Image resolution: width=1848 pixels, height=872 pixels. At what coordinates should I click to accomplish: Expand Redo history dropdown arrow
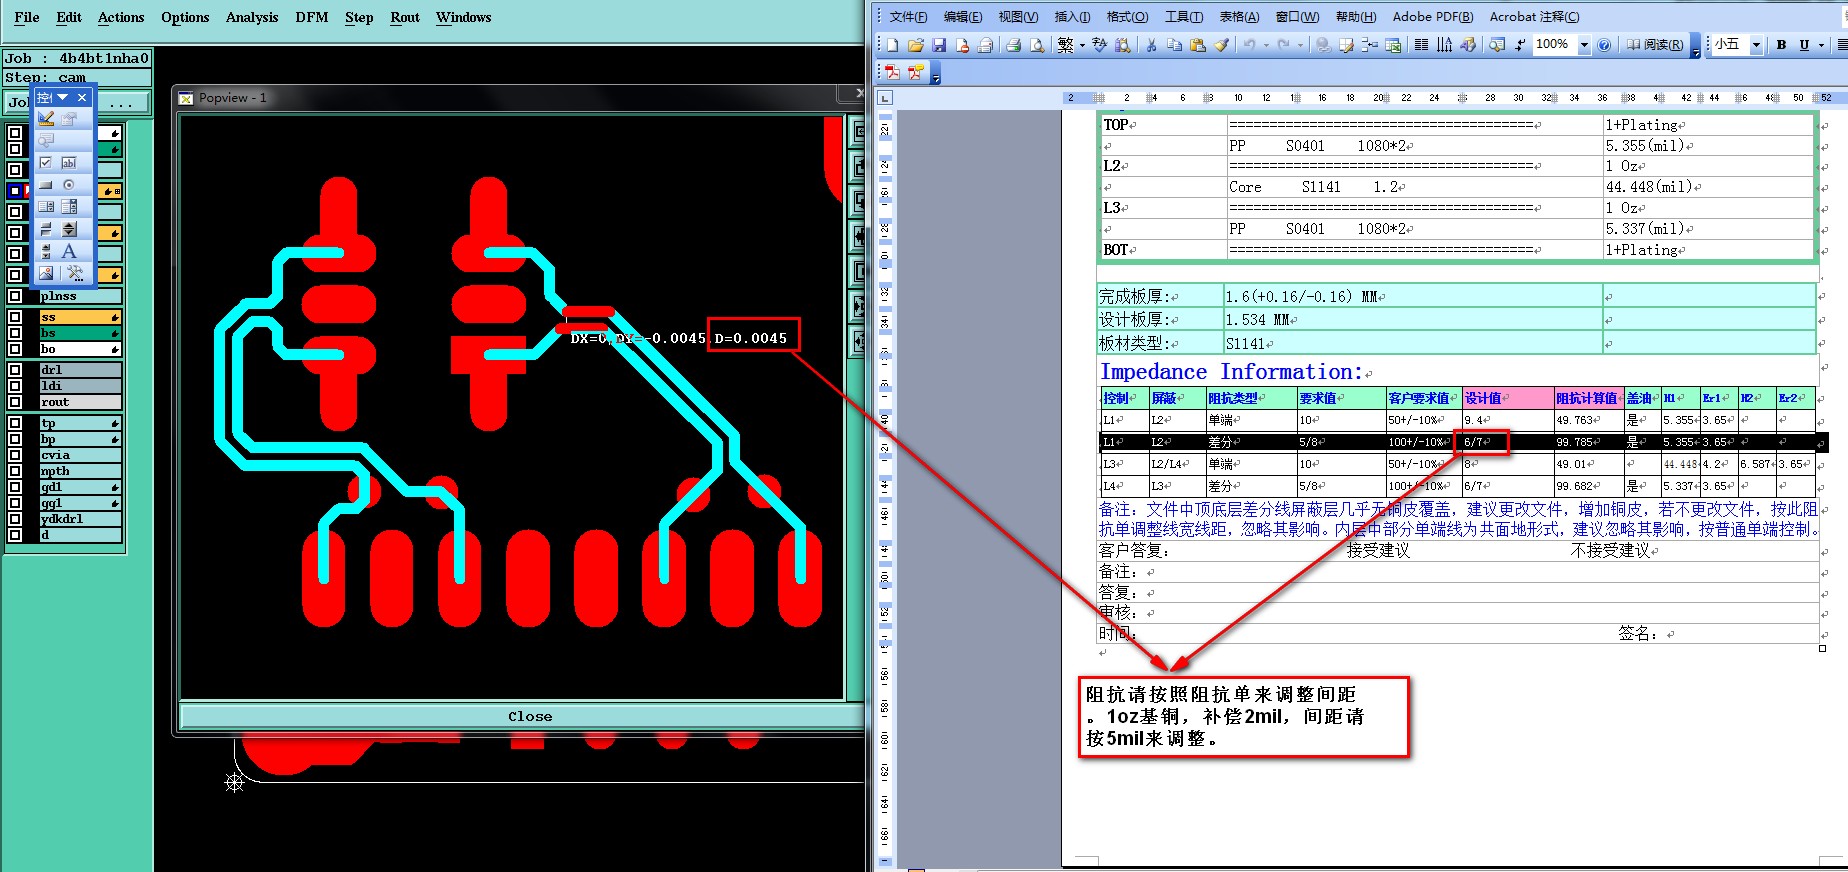coord(1300,45)
